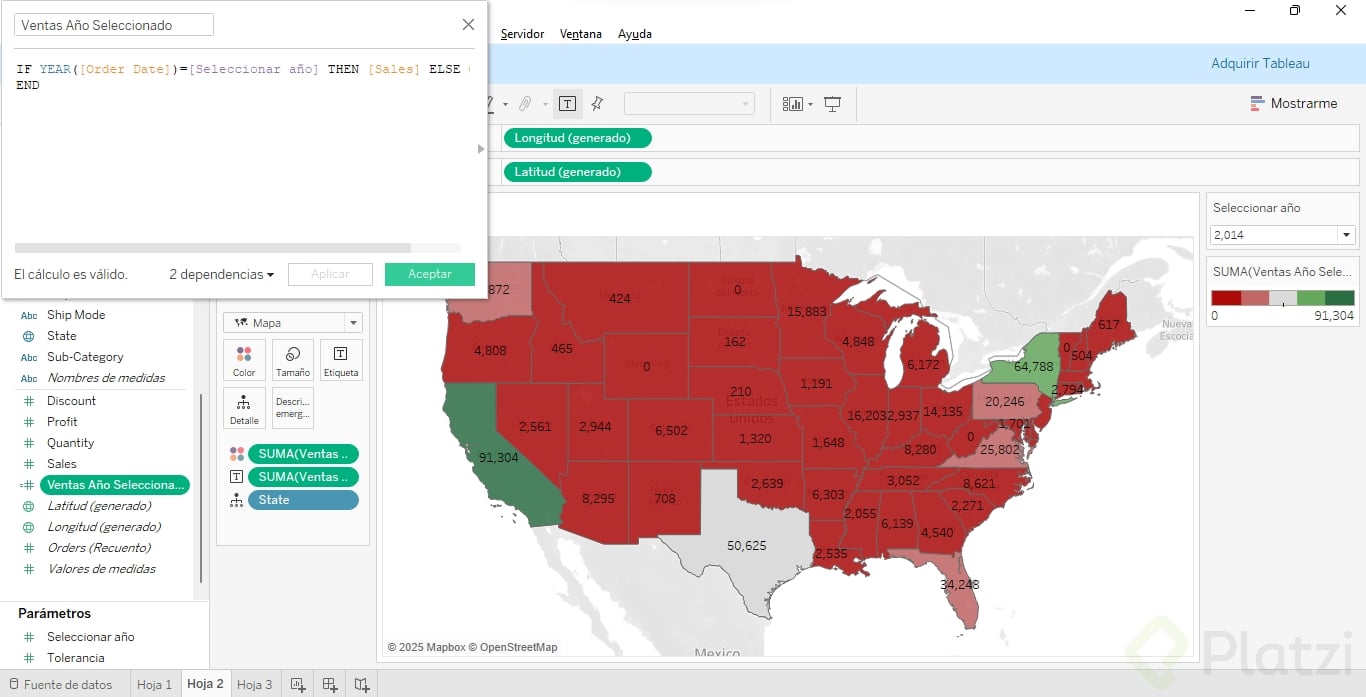
Task: Click label icon beside second SUMA(Ventas) pill
Action: [236, 477]
